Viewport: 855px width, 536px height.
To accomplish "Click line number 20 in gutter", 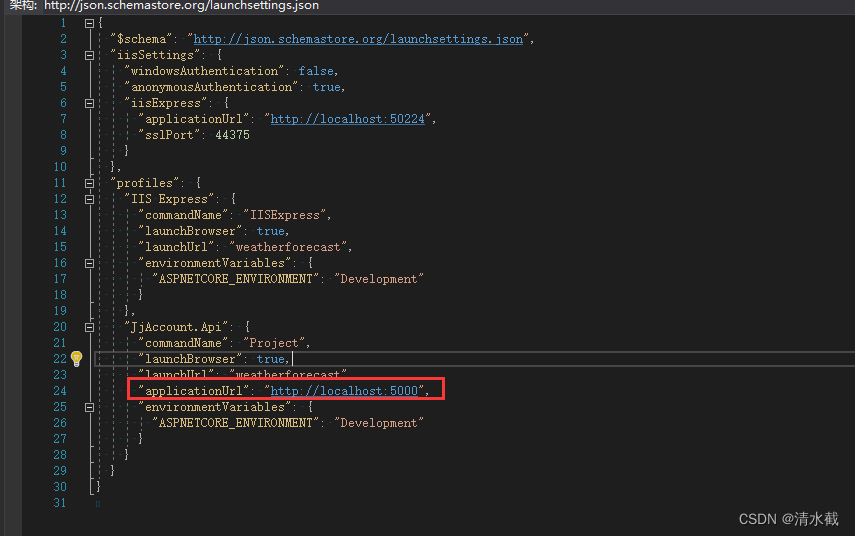I will (60, 327).
